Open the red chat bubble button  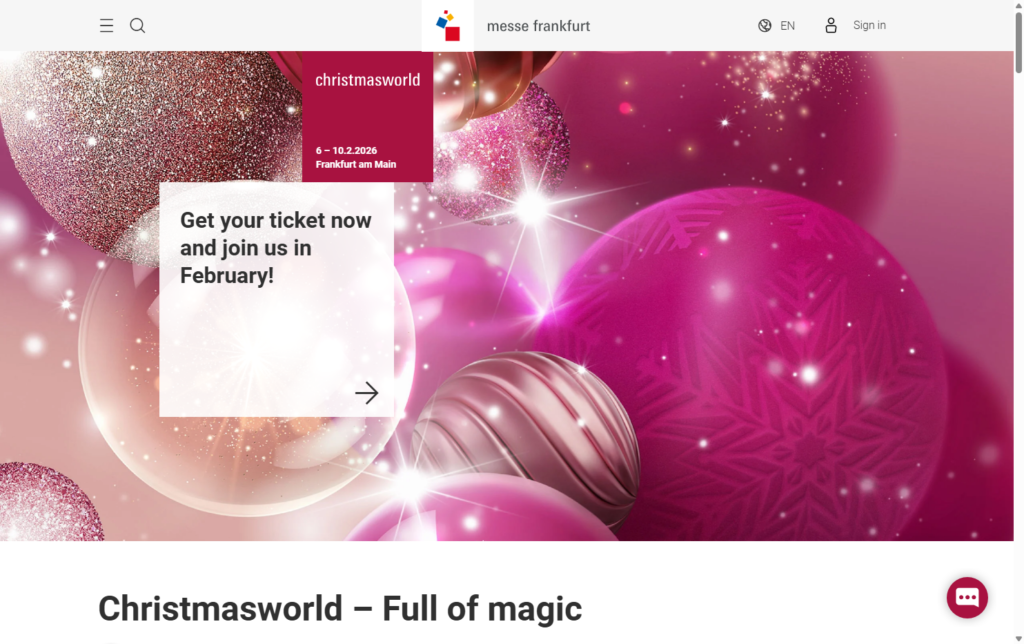[967, 597]
